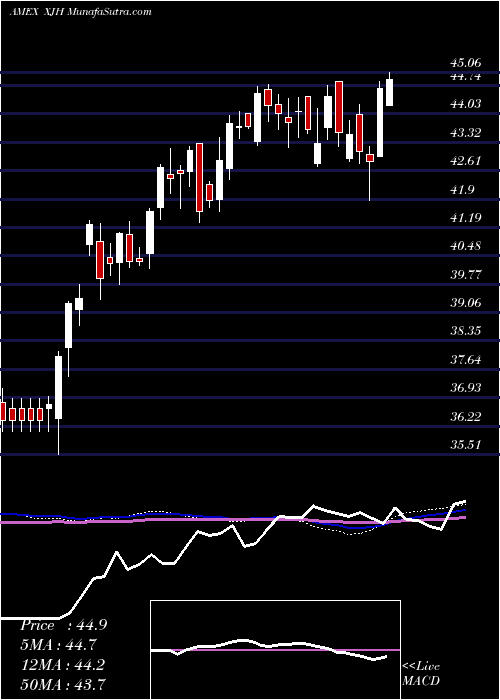Screen dimensions: 500x700
Task: Click the 44.03 price axis label
Action: 466,104
